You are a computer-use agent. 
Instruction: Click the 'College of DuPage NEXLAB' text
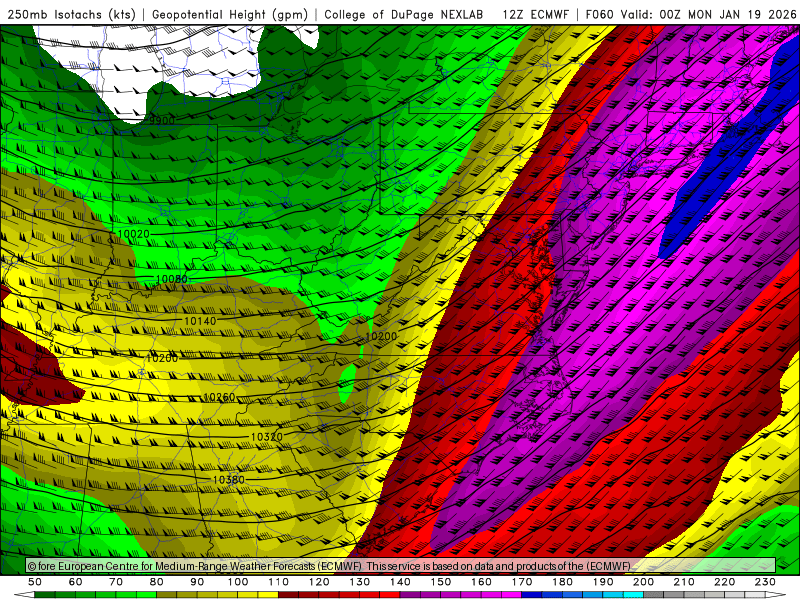click(x=404, y=14)
